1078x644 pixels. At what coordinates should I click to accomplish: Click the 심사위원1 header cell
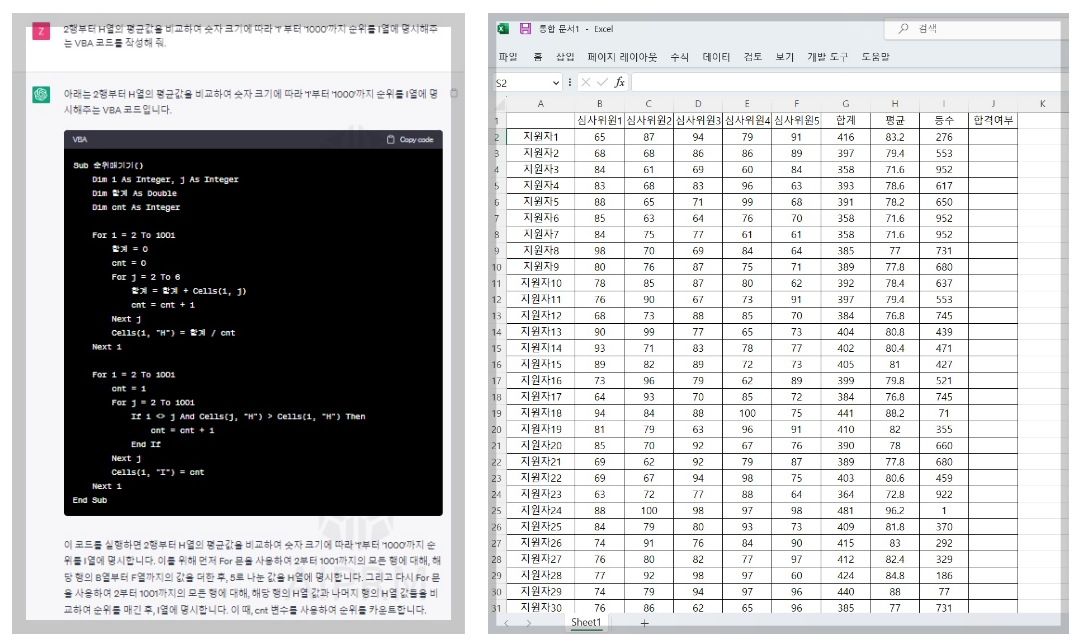600,120
